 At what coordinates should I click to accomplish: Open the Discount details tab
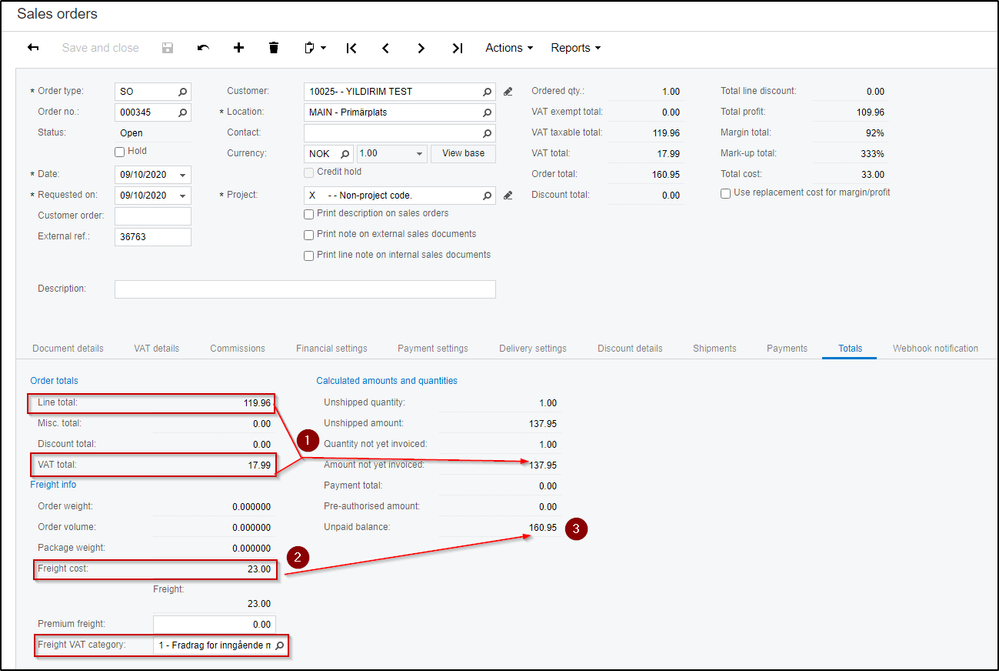coord(629,349)
